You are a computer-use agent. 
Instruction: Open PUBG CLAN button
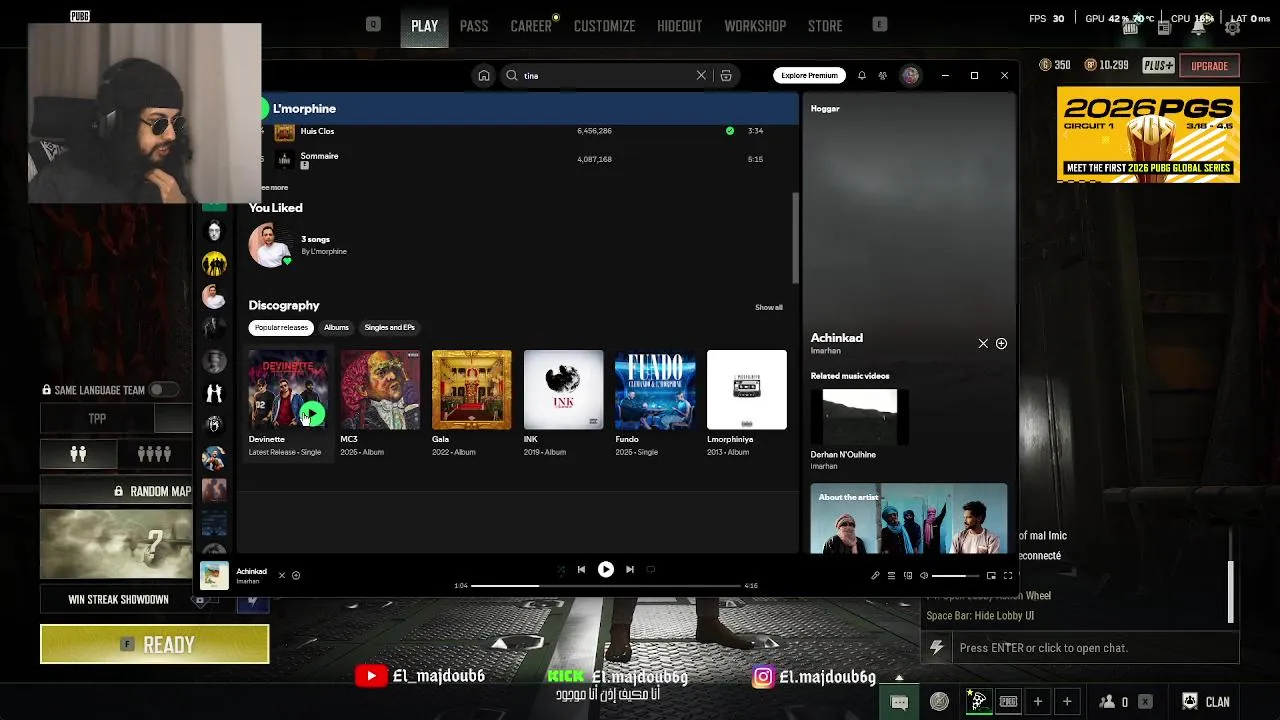[1205, 702]
